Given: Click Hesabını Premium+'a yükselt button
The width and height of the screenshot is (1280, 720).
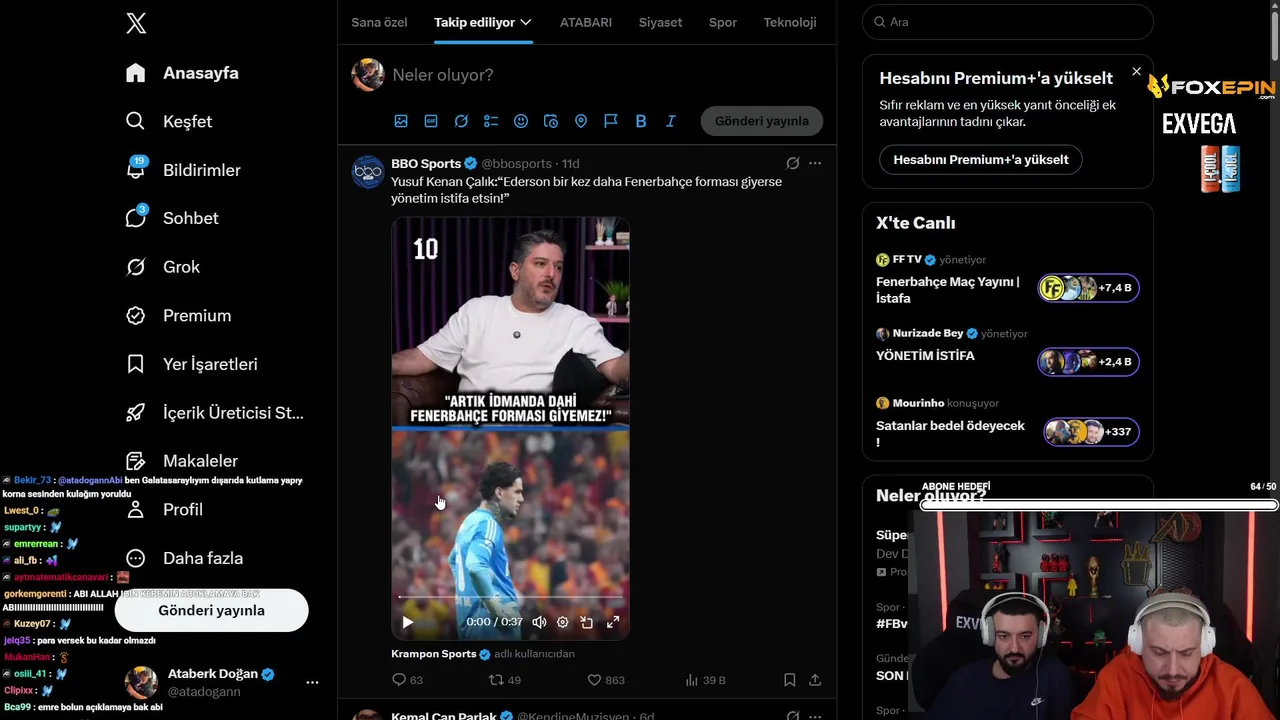Looking at the screenshot, I should (980, 159).
